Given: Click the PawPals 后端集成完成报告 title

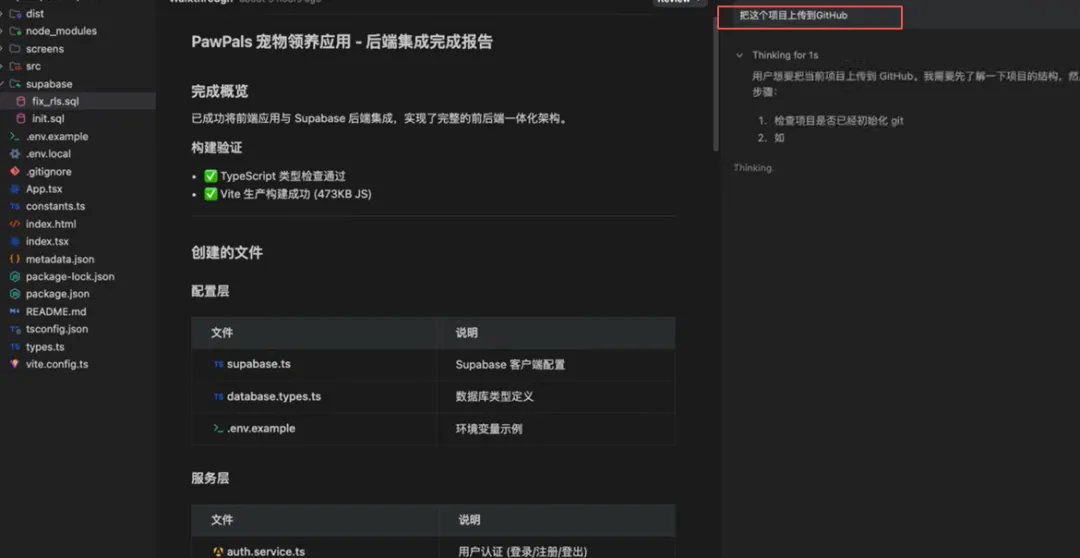Looking at the screenshot, I should [342, 42].
